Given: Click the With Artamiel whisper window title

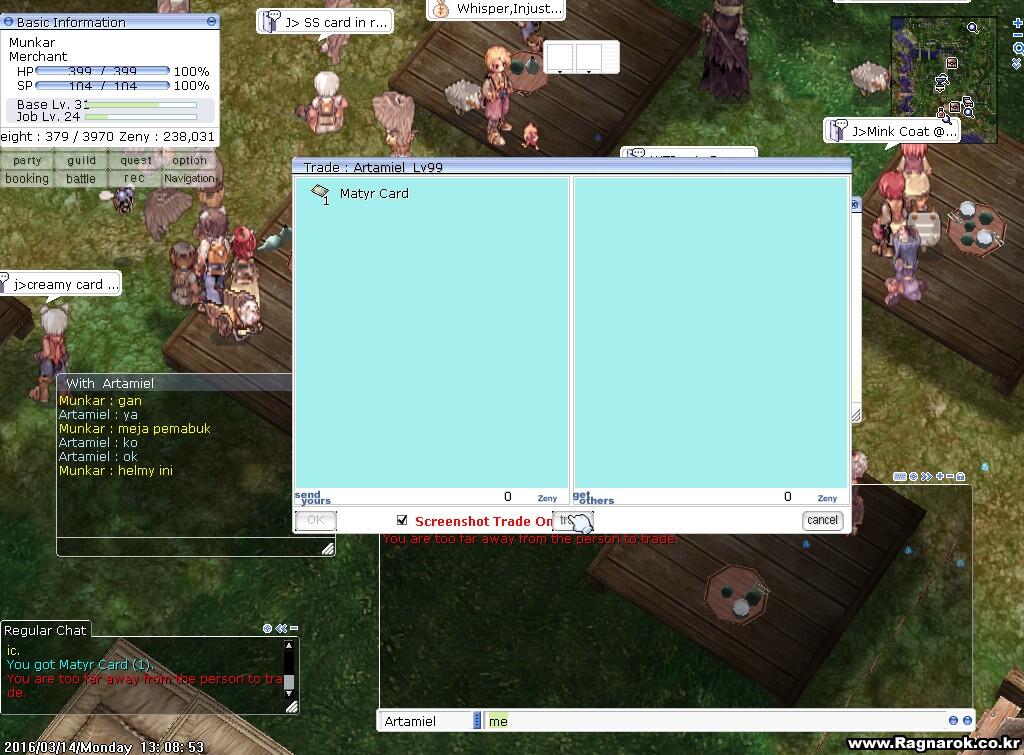Looking at the screenshot, I should click(110, 383).
